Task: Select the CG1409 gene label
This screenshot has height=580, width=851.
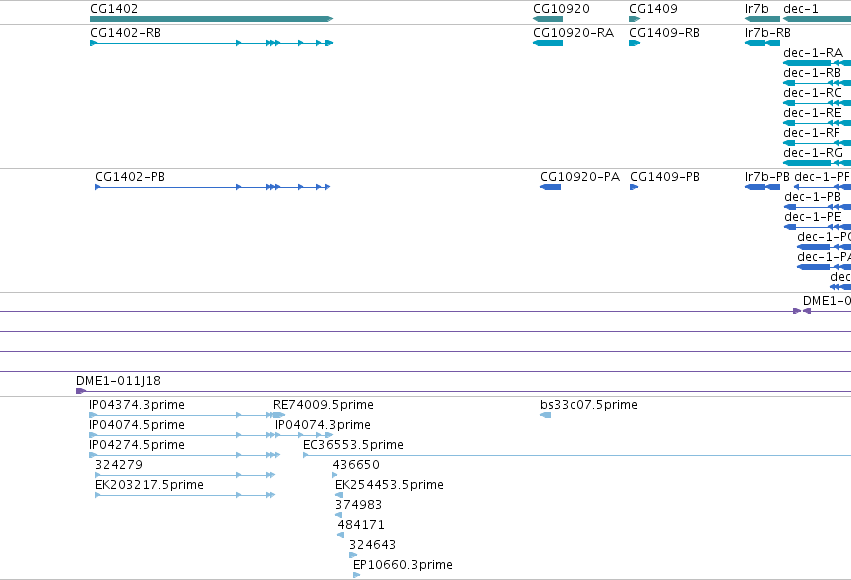Action: click(653, 9)
